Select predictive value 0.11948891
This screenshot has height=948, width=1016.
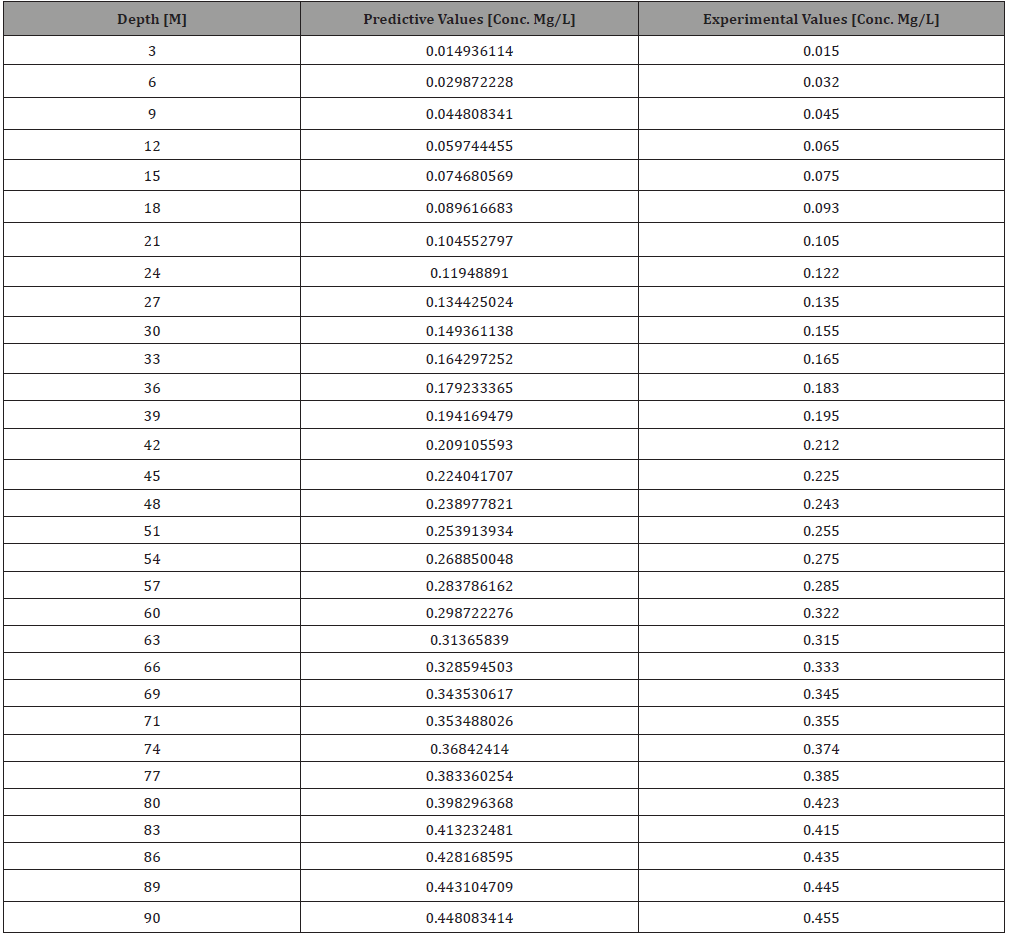469,273
